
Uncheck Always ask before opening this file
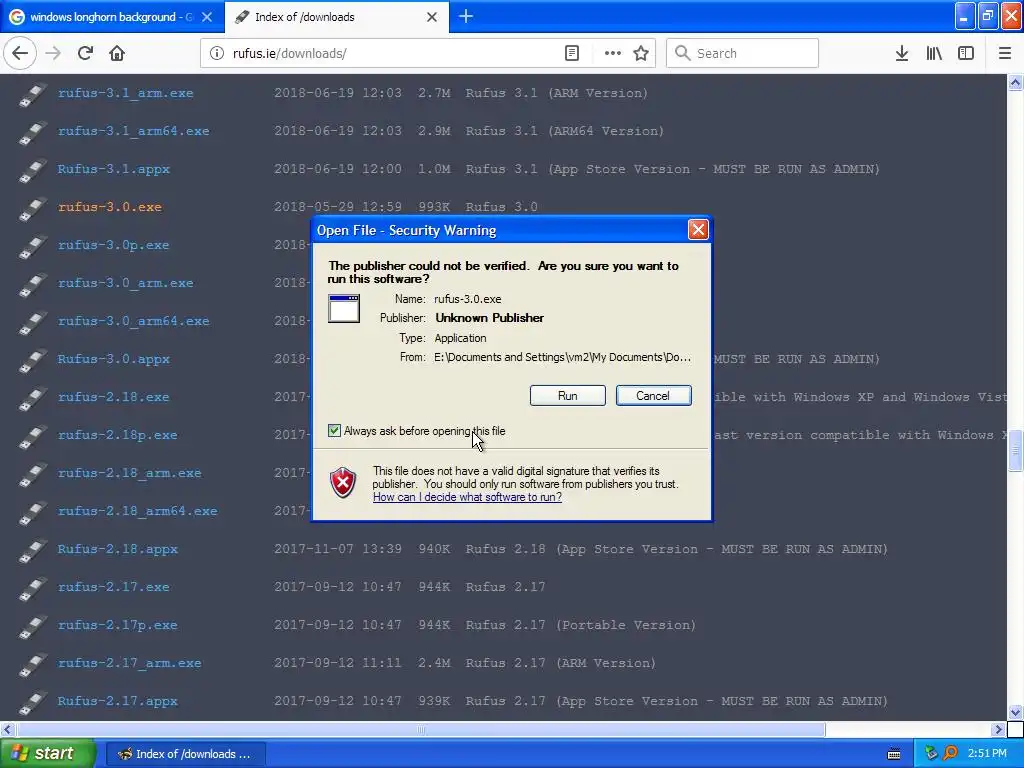tap(334, 431)
